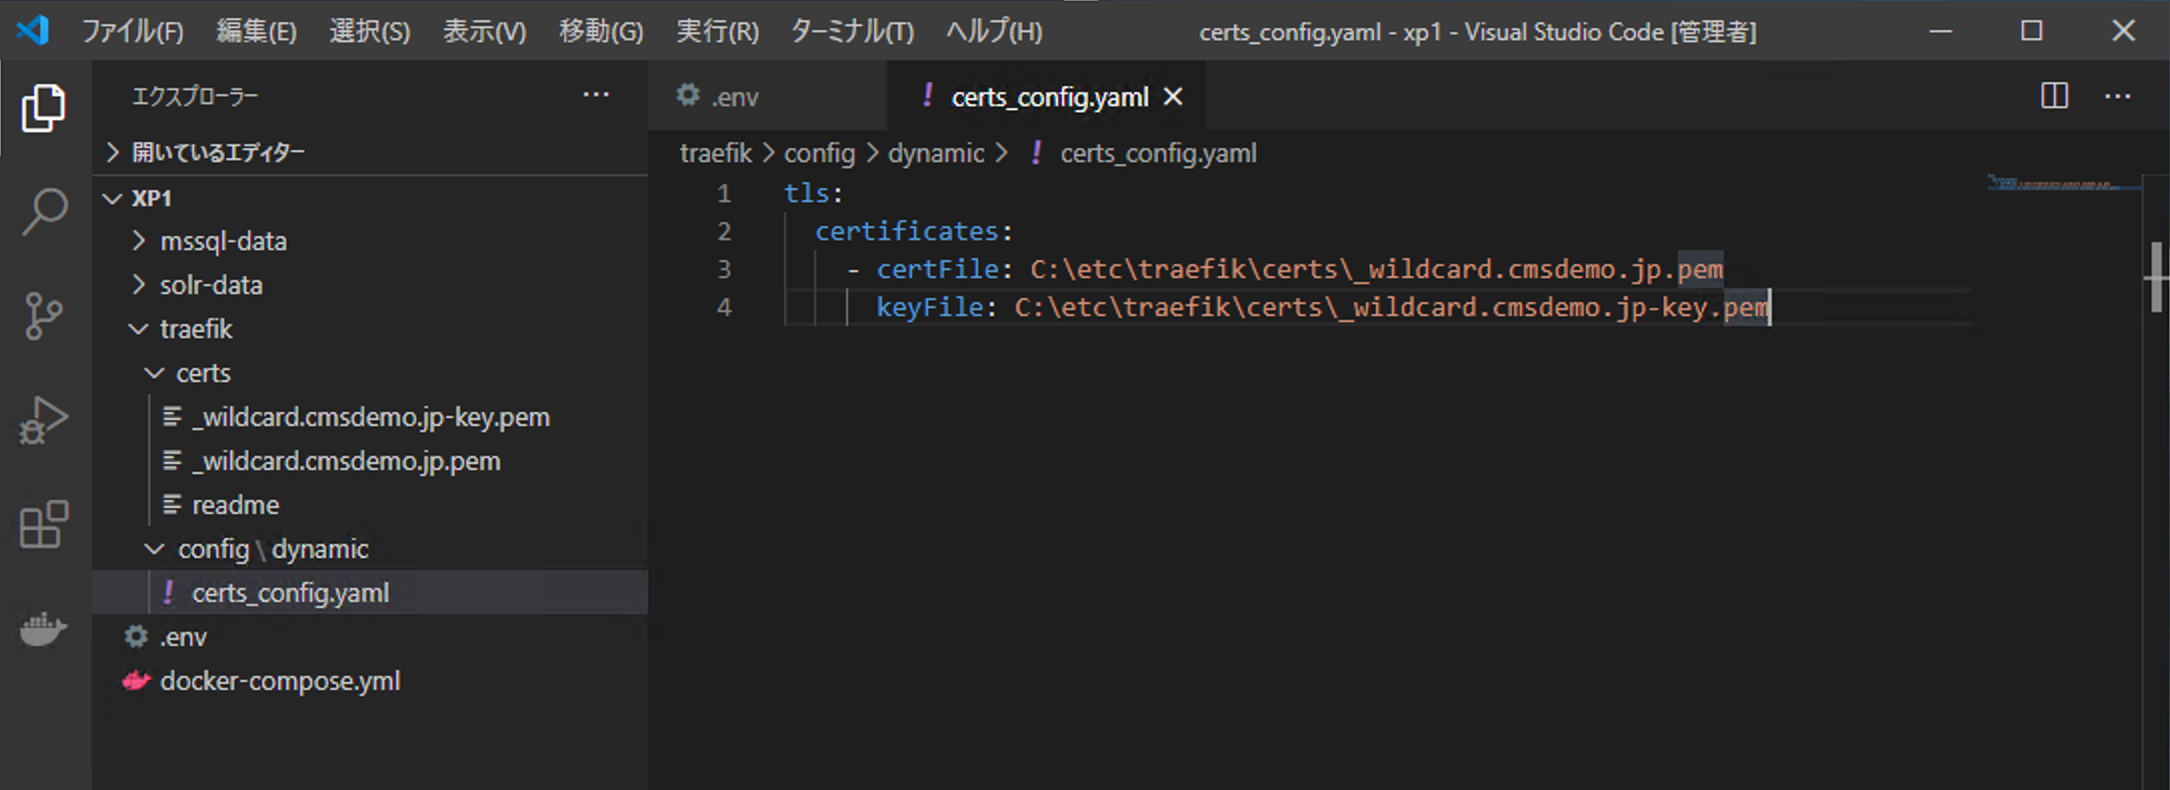Expand the solr-data folder
Screen dimensions: 2170x790
pos(139,285)
